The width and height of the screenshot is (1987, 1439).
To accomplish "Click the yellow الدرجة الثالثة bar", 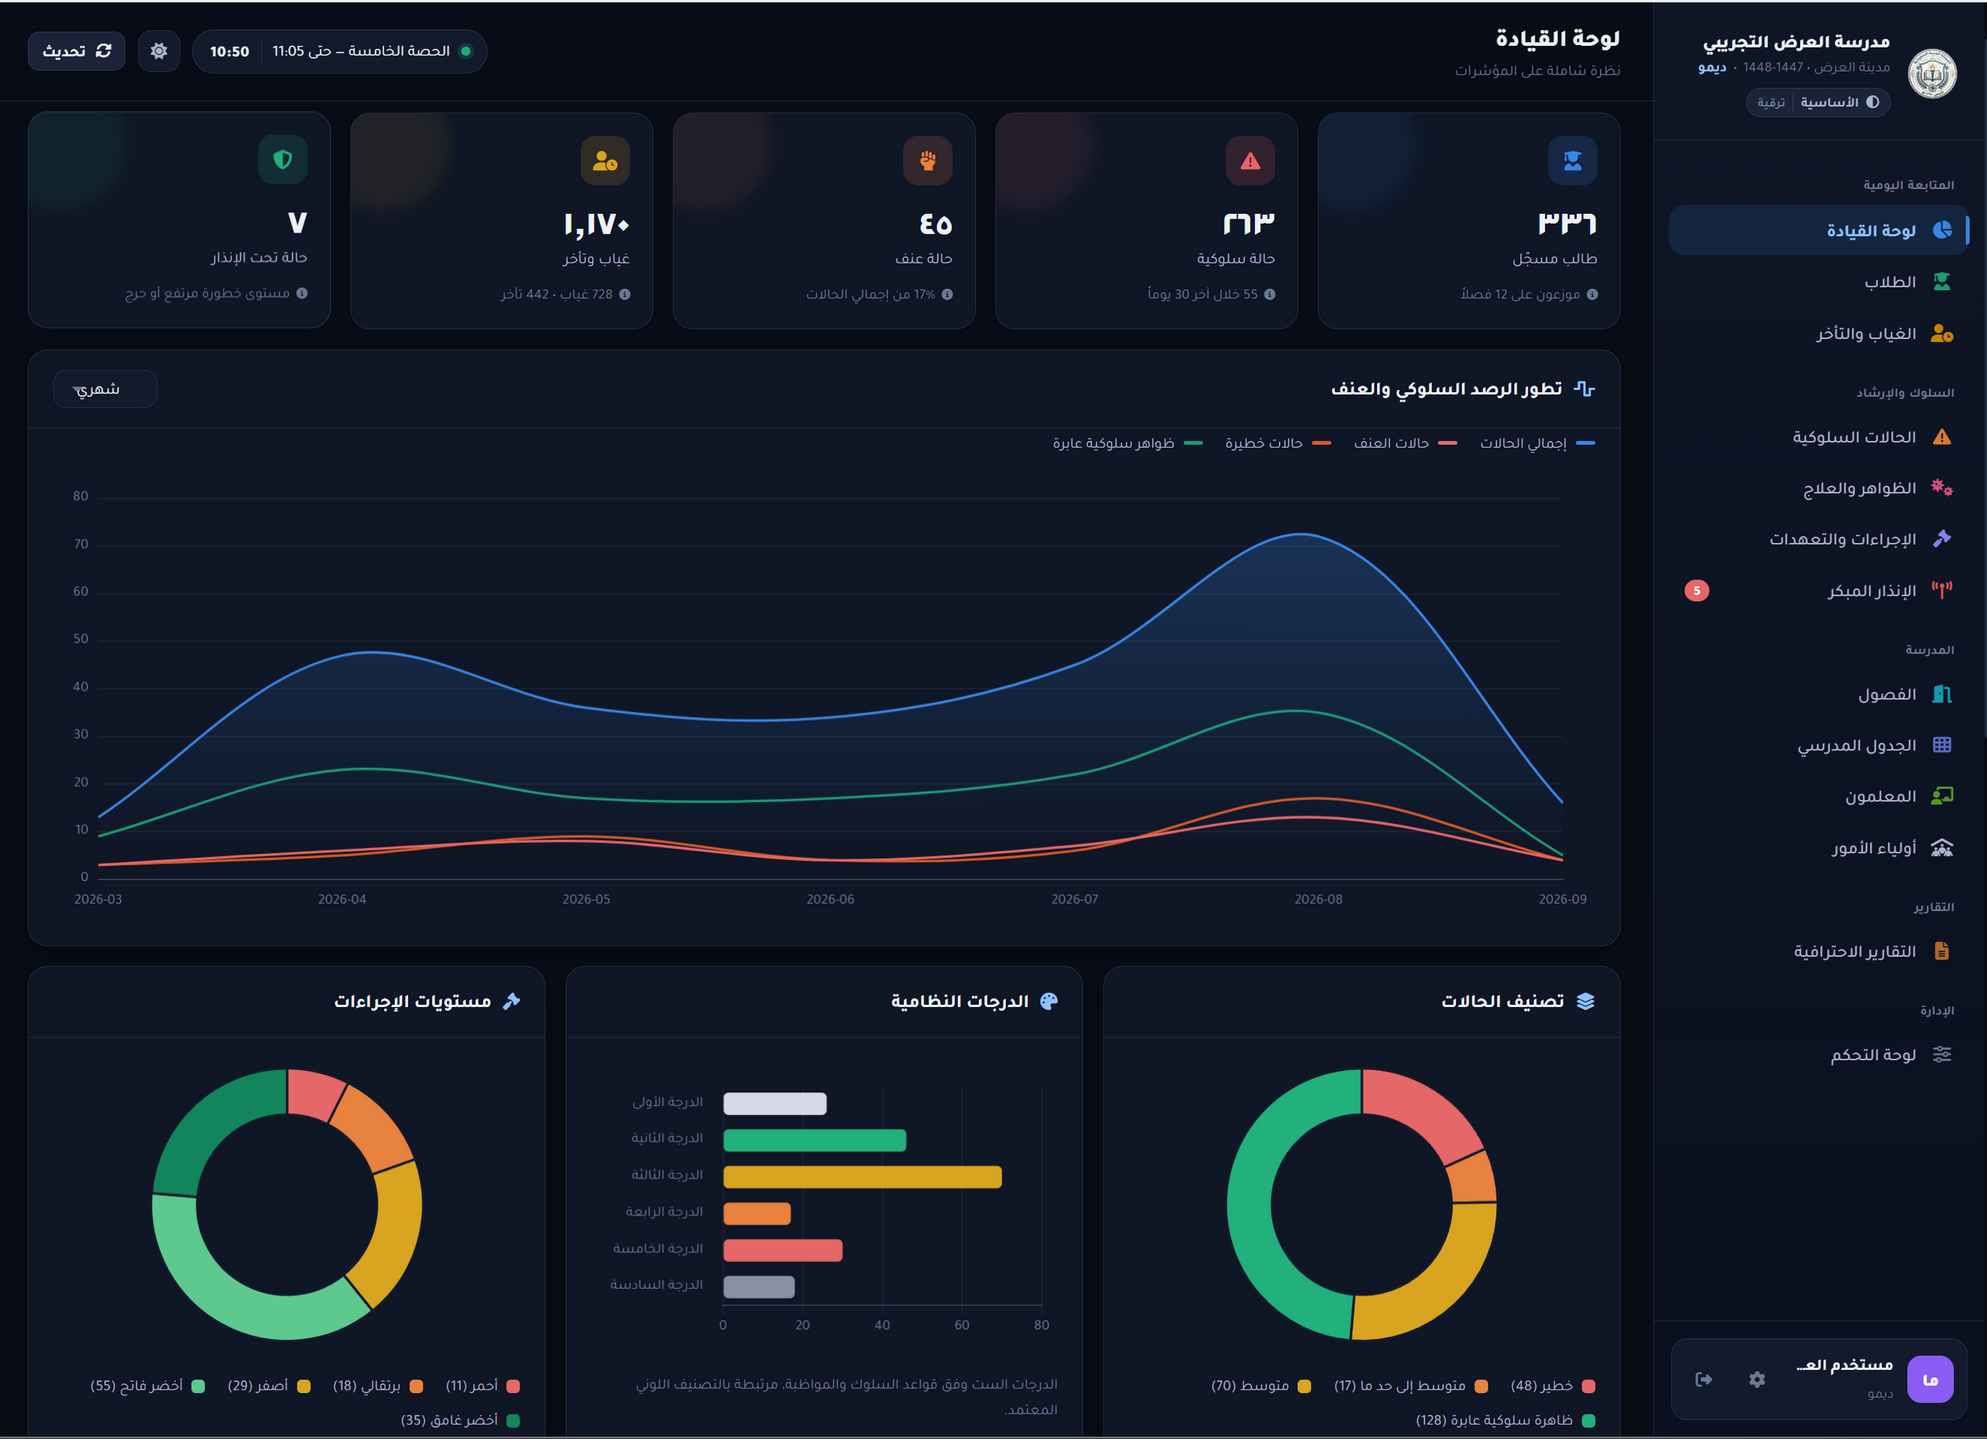I will (862, 1177).
